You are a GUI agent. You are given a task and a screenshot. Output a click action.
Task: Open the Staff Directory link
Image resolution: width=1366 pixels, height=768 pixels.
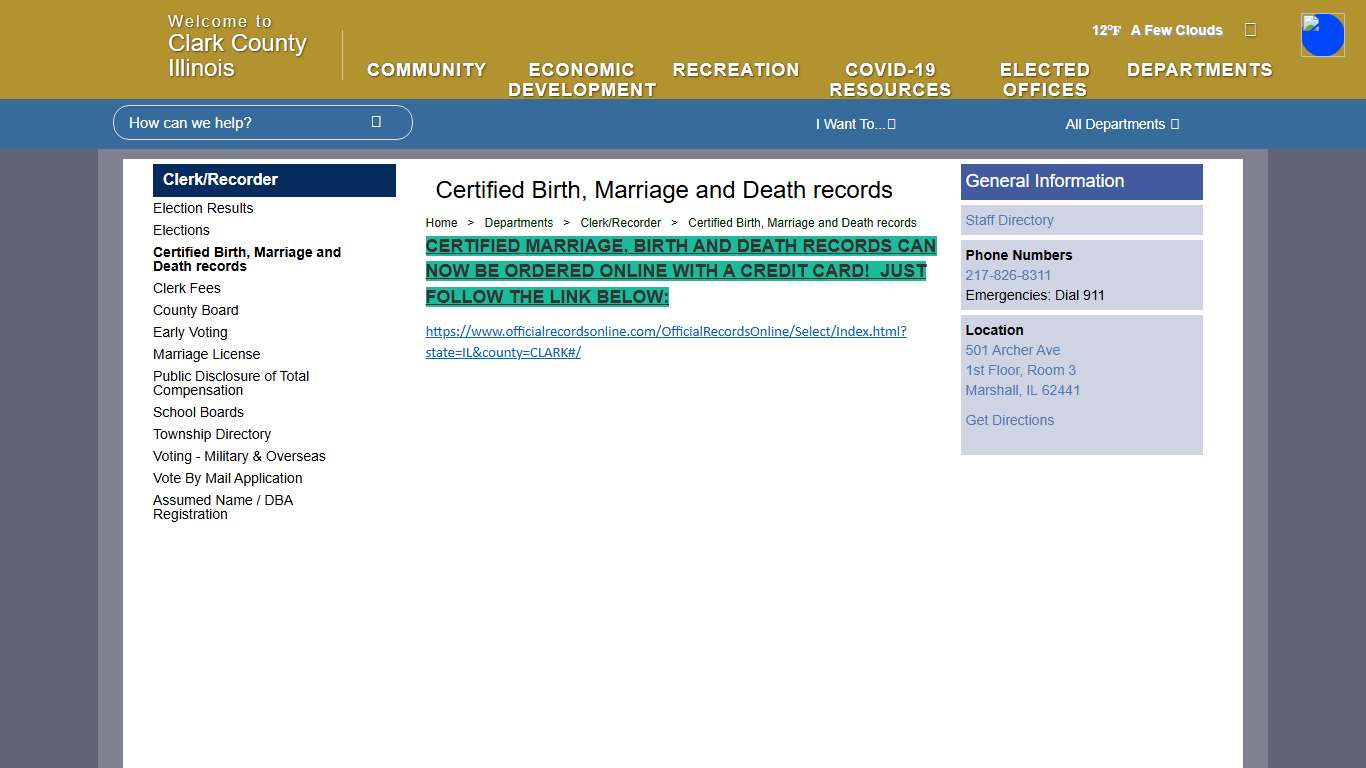pos(1009,220)
